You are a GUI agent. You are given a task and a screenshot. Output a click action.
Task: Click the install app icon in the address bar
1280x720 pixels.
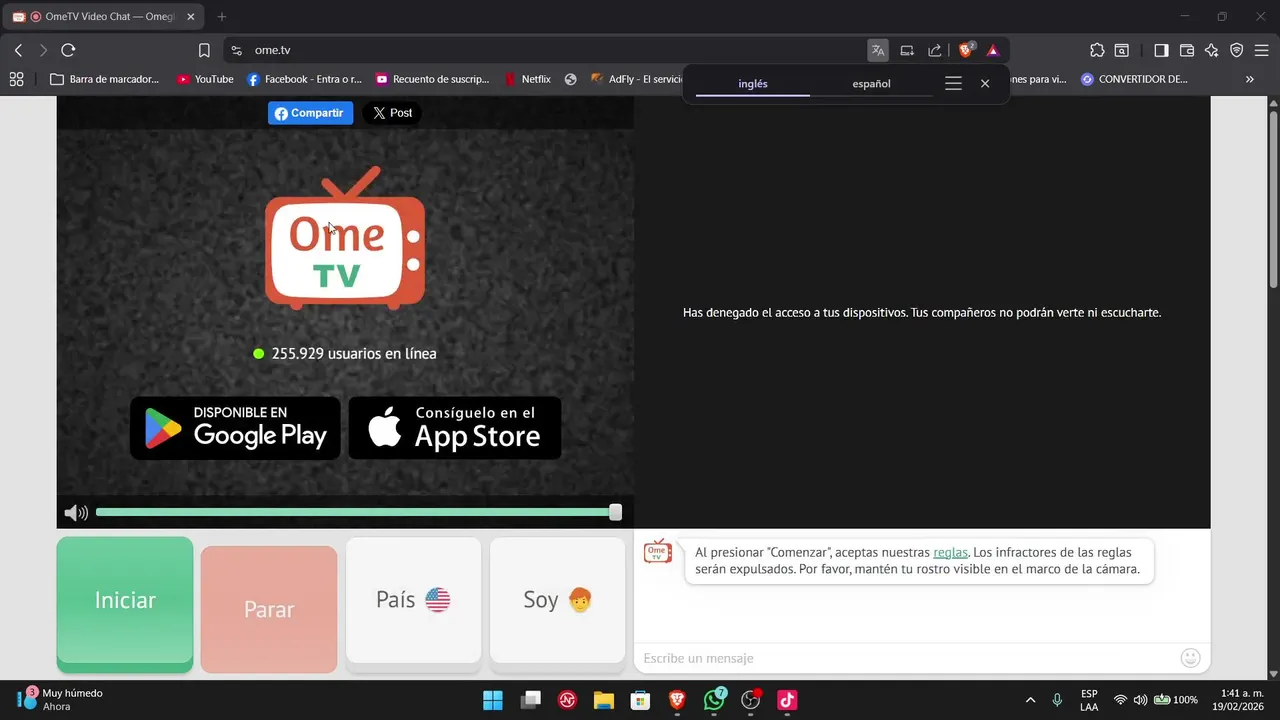click(907, 50)
